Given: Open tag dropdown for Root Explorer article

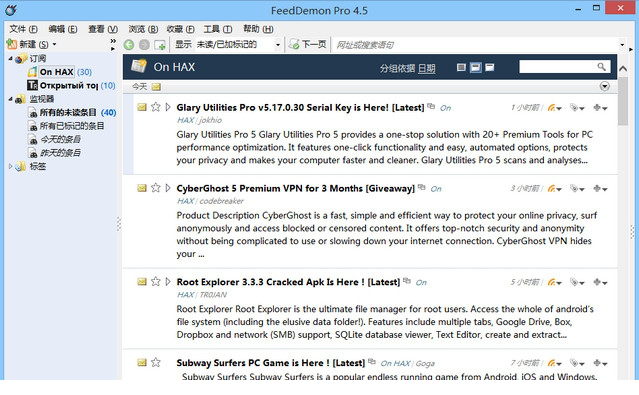Looking at the screenshot, I should coord(577,282).
